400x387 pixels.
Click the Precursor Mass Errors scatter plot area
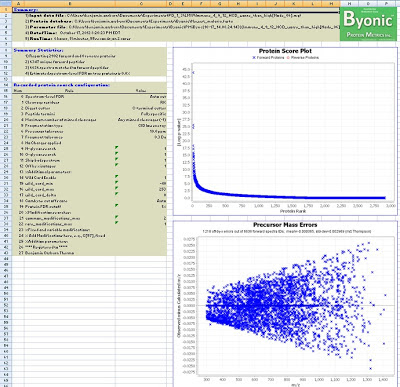296,306
